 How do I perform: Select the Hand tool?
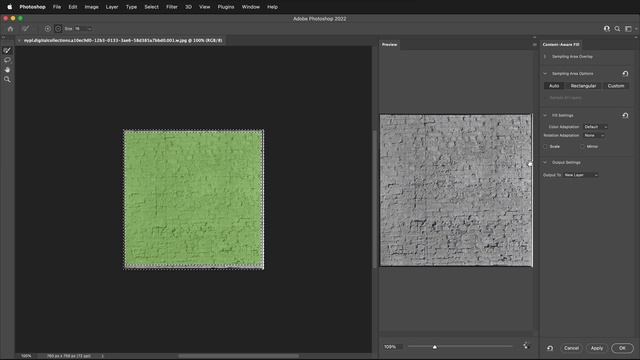tap(7, 69)
